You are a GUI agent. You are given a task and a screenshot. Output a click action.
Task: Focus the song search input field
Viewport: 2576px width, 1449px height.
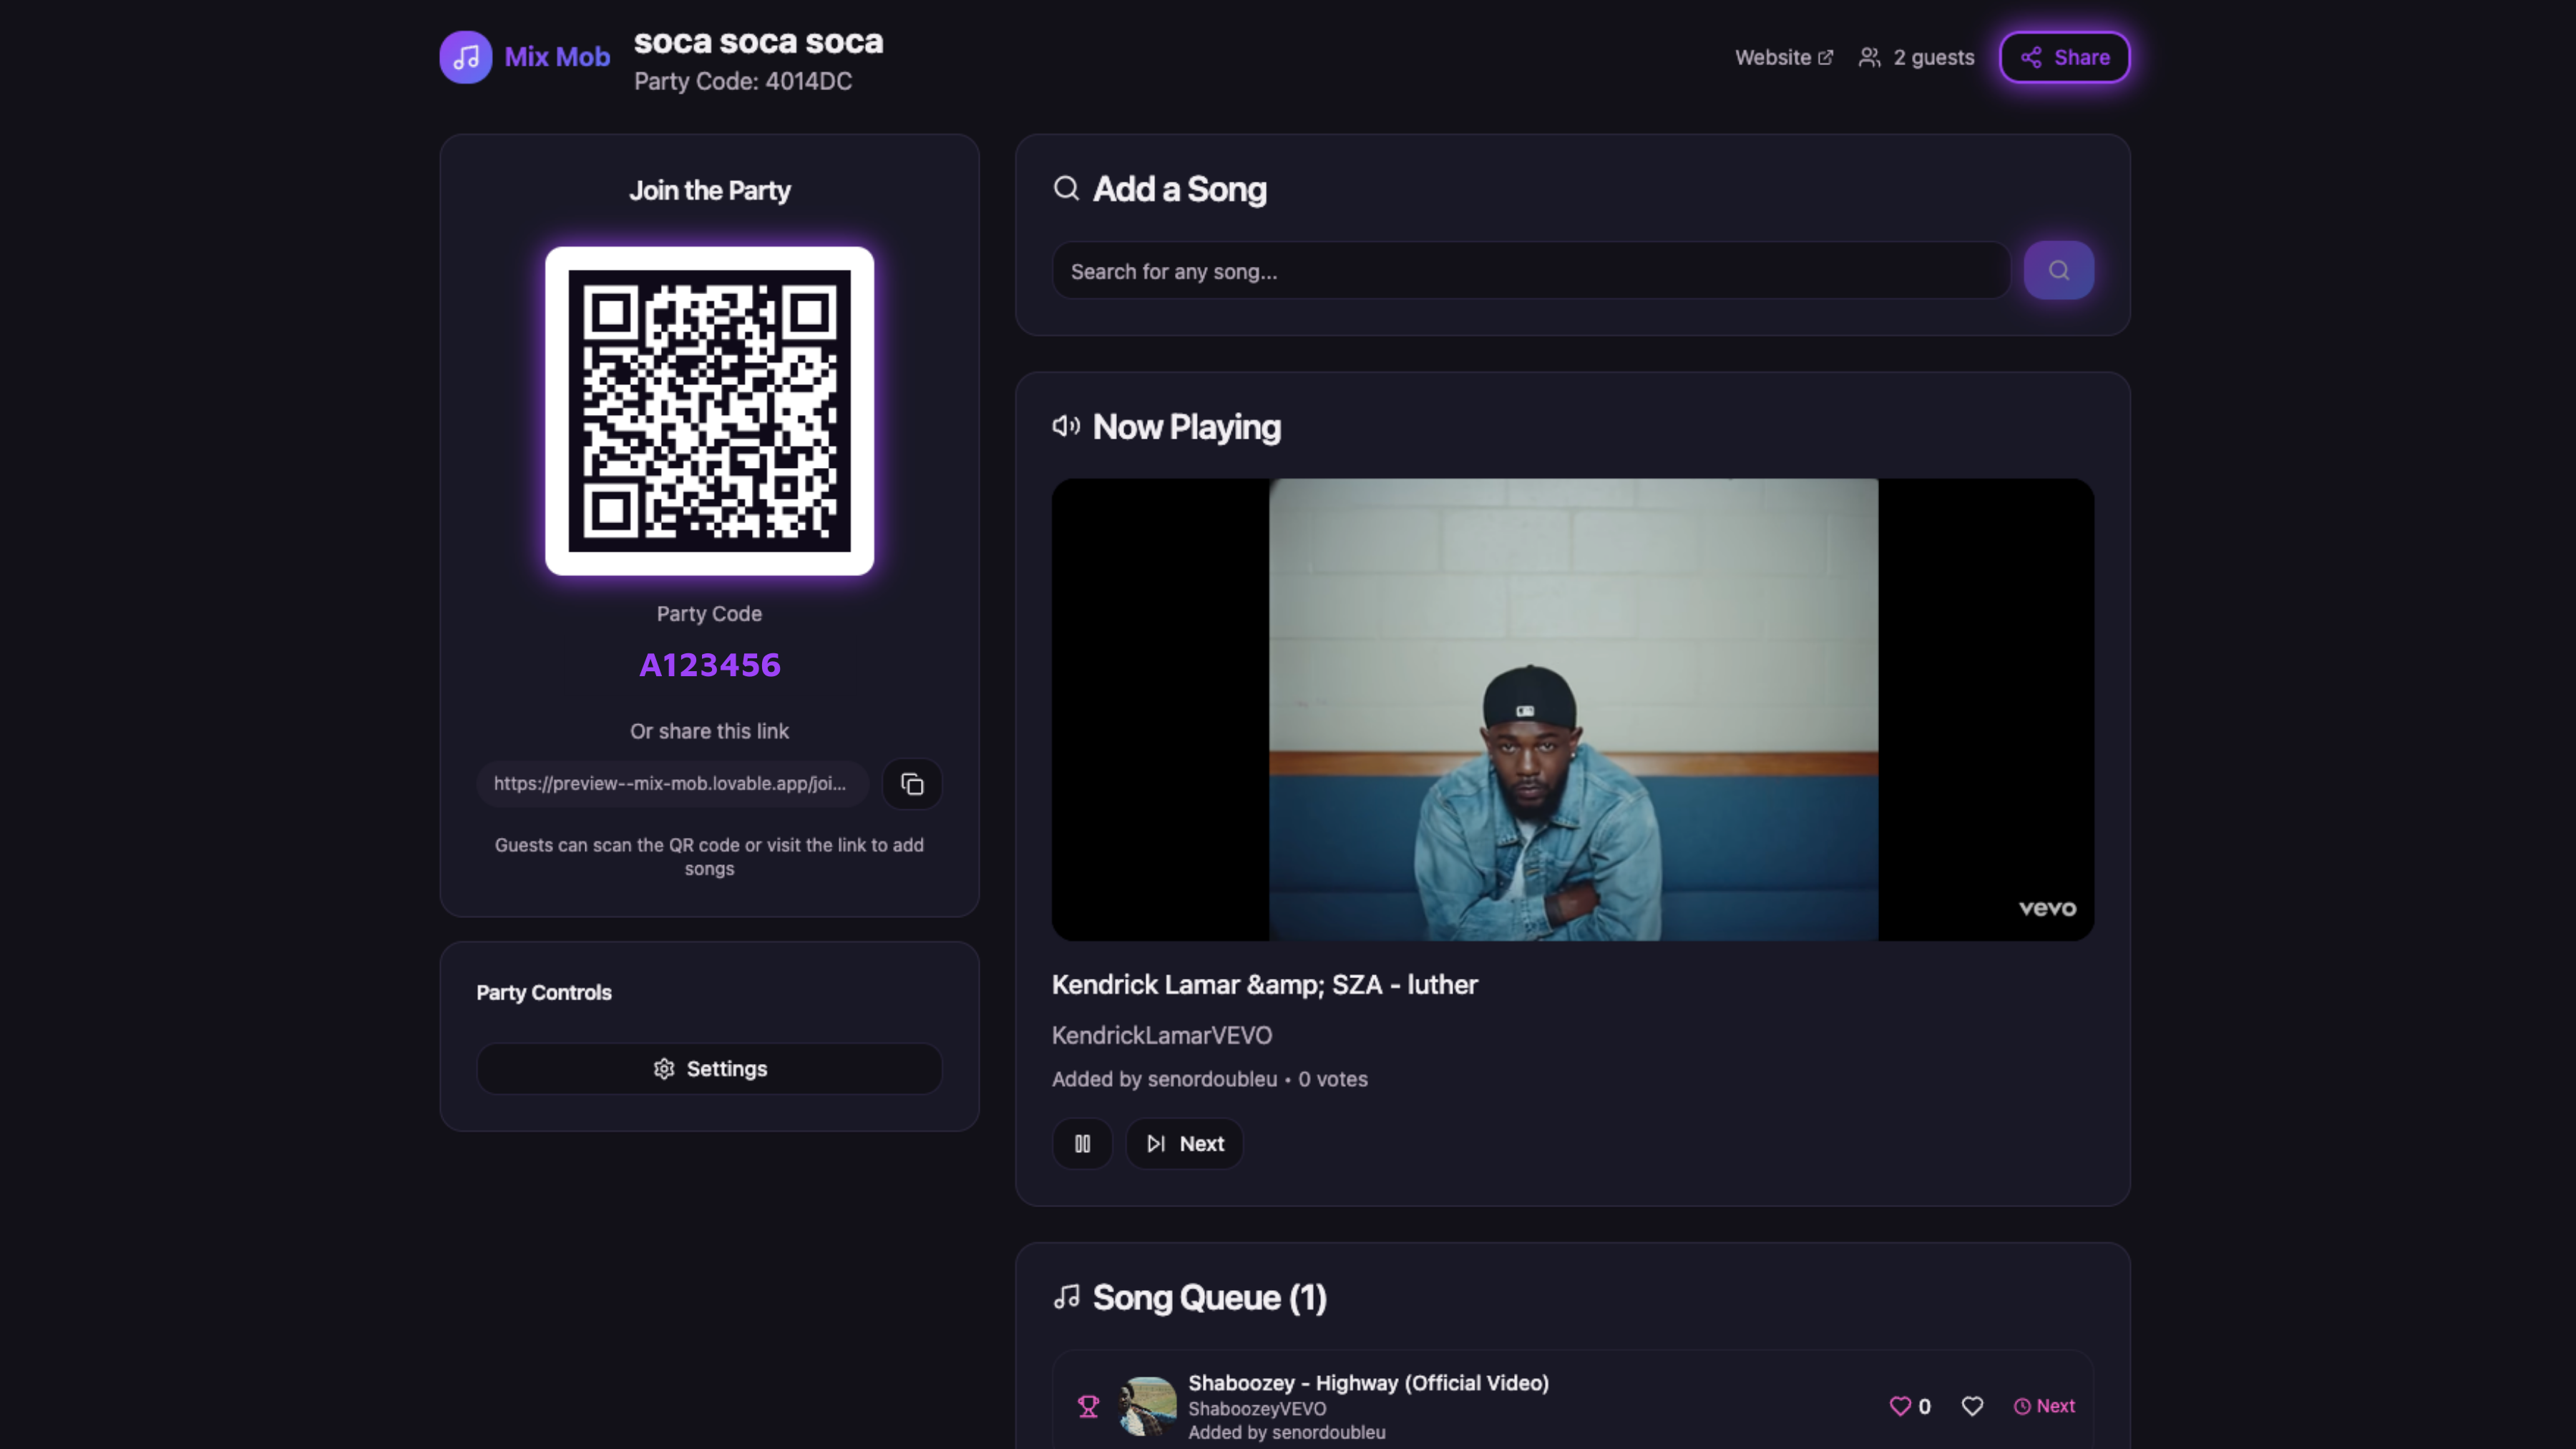1530,271
